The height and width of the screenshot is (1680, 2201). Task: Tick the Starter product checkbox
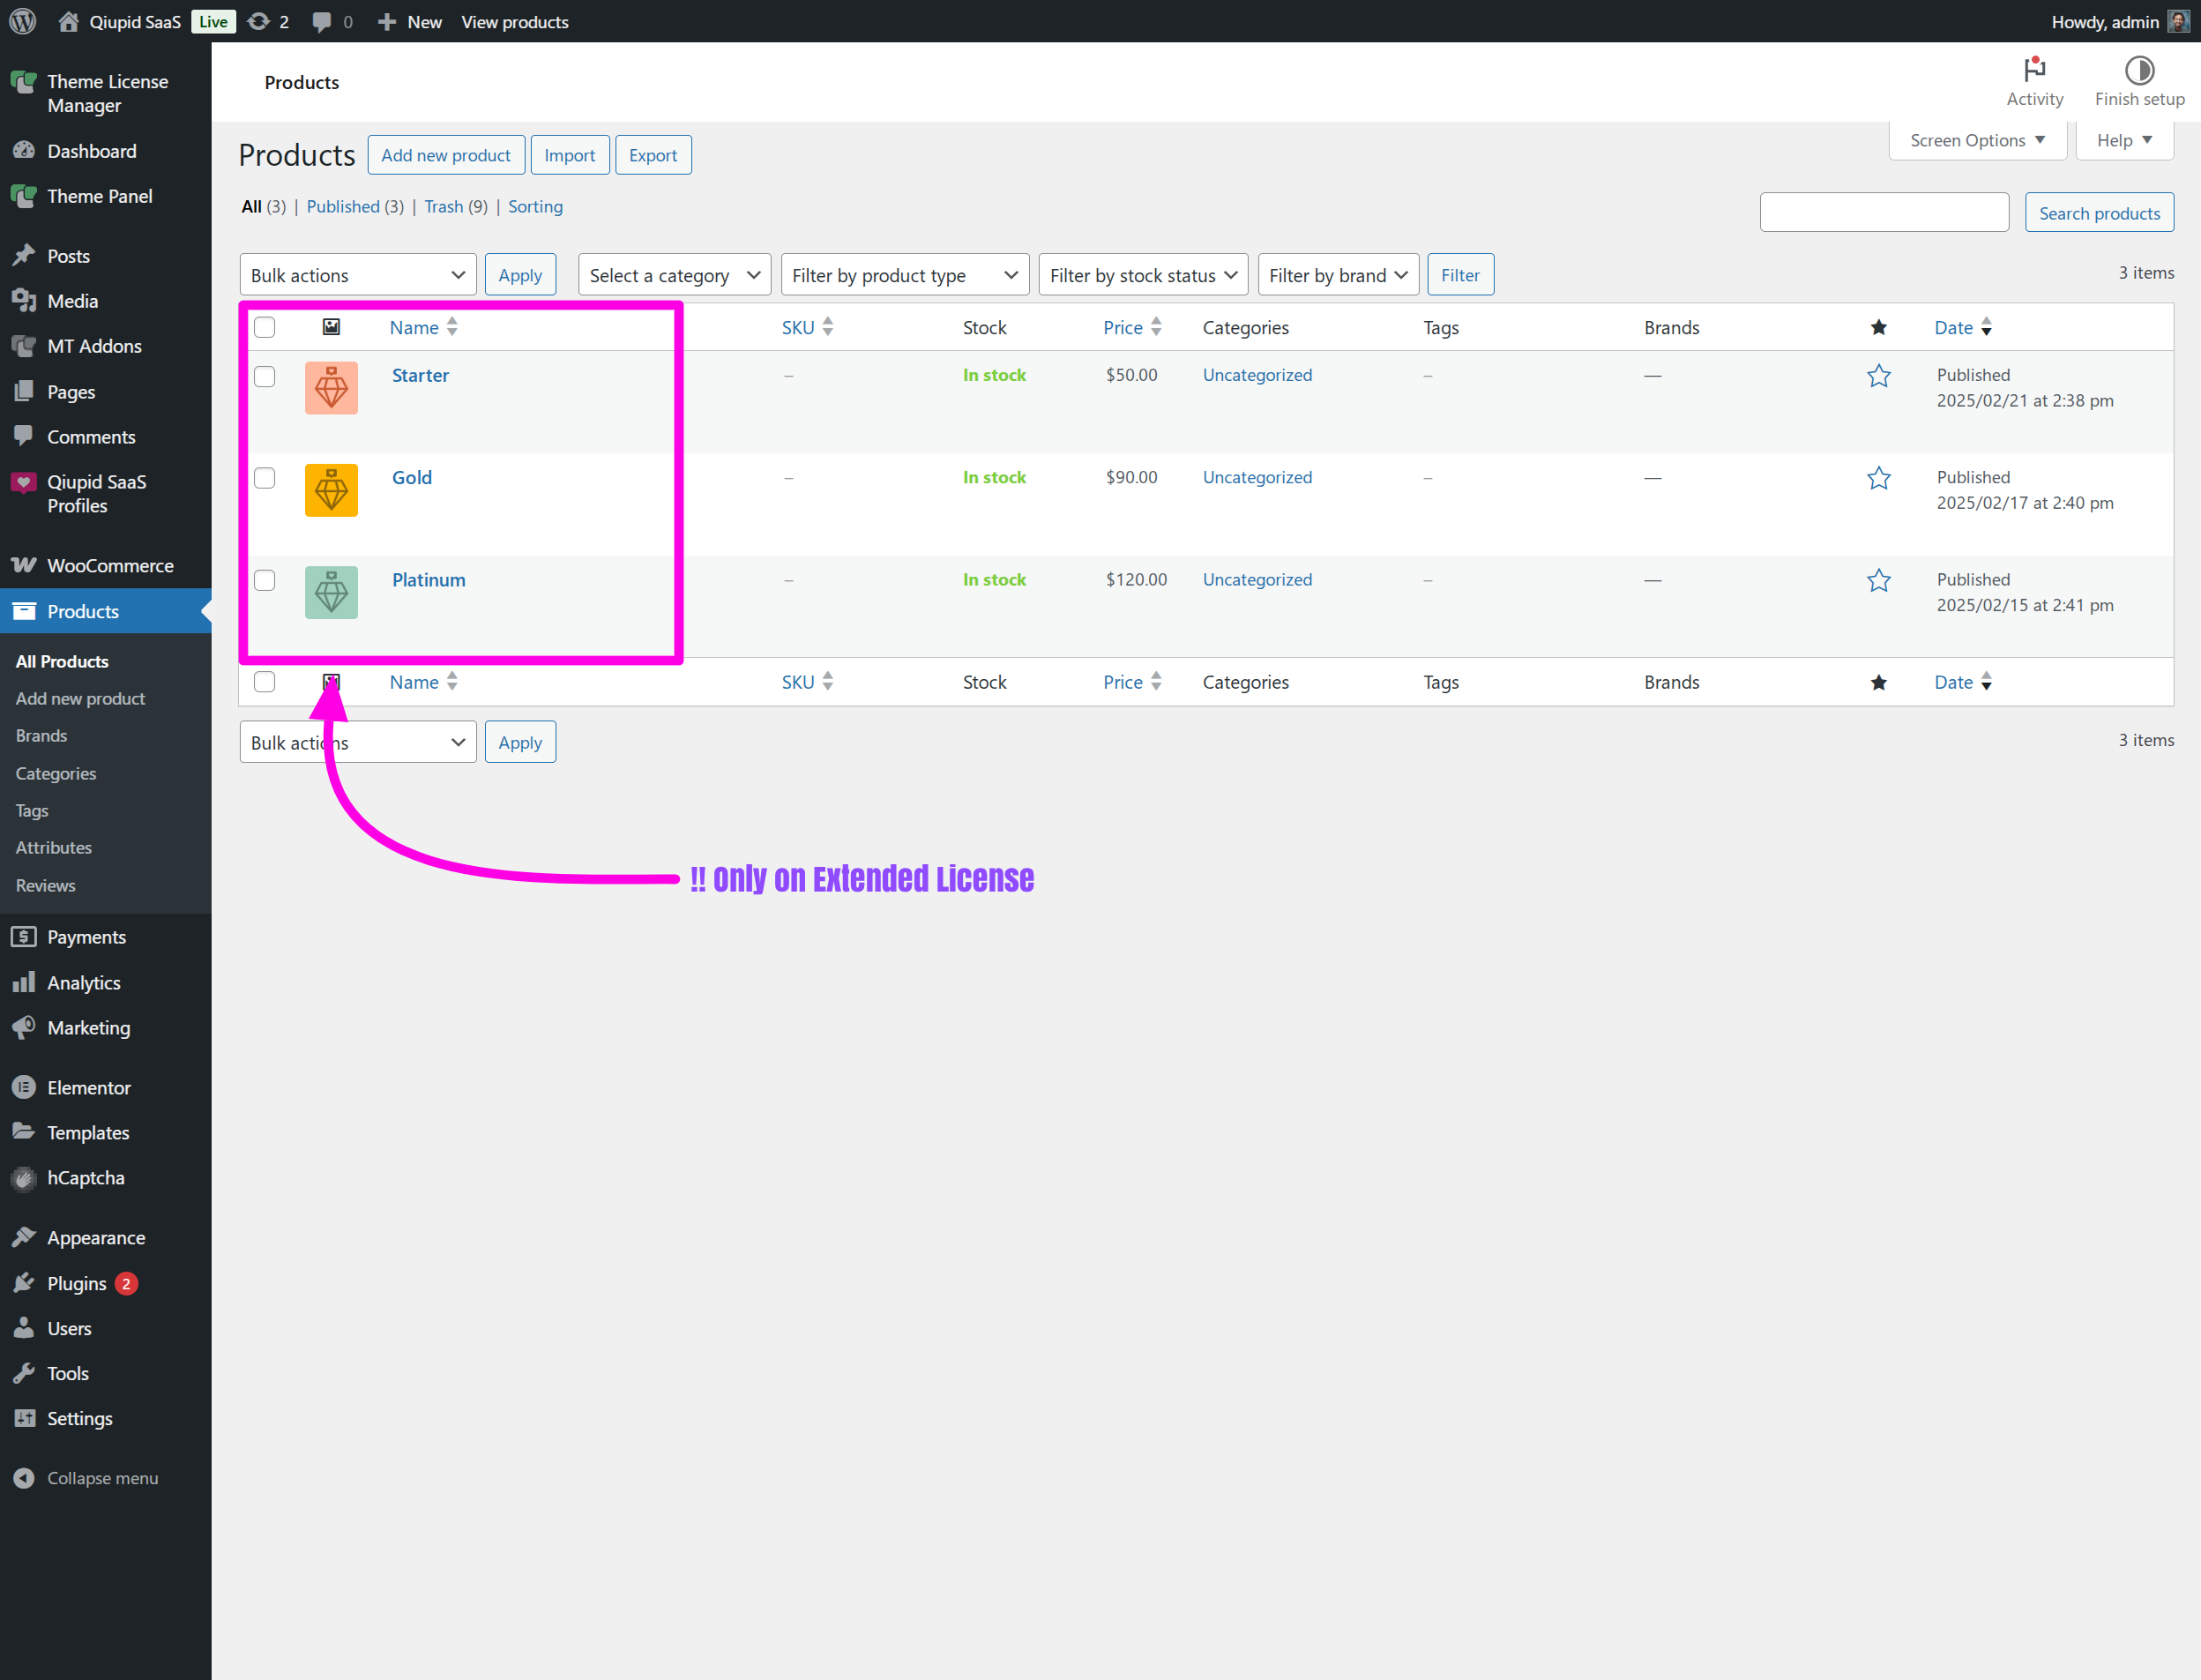click(264, 376)
